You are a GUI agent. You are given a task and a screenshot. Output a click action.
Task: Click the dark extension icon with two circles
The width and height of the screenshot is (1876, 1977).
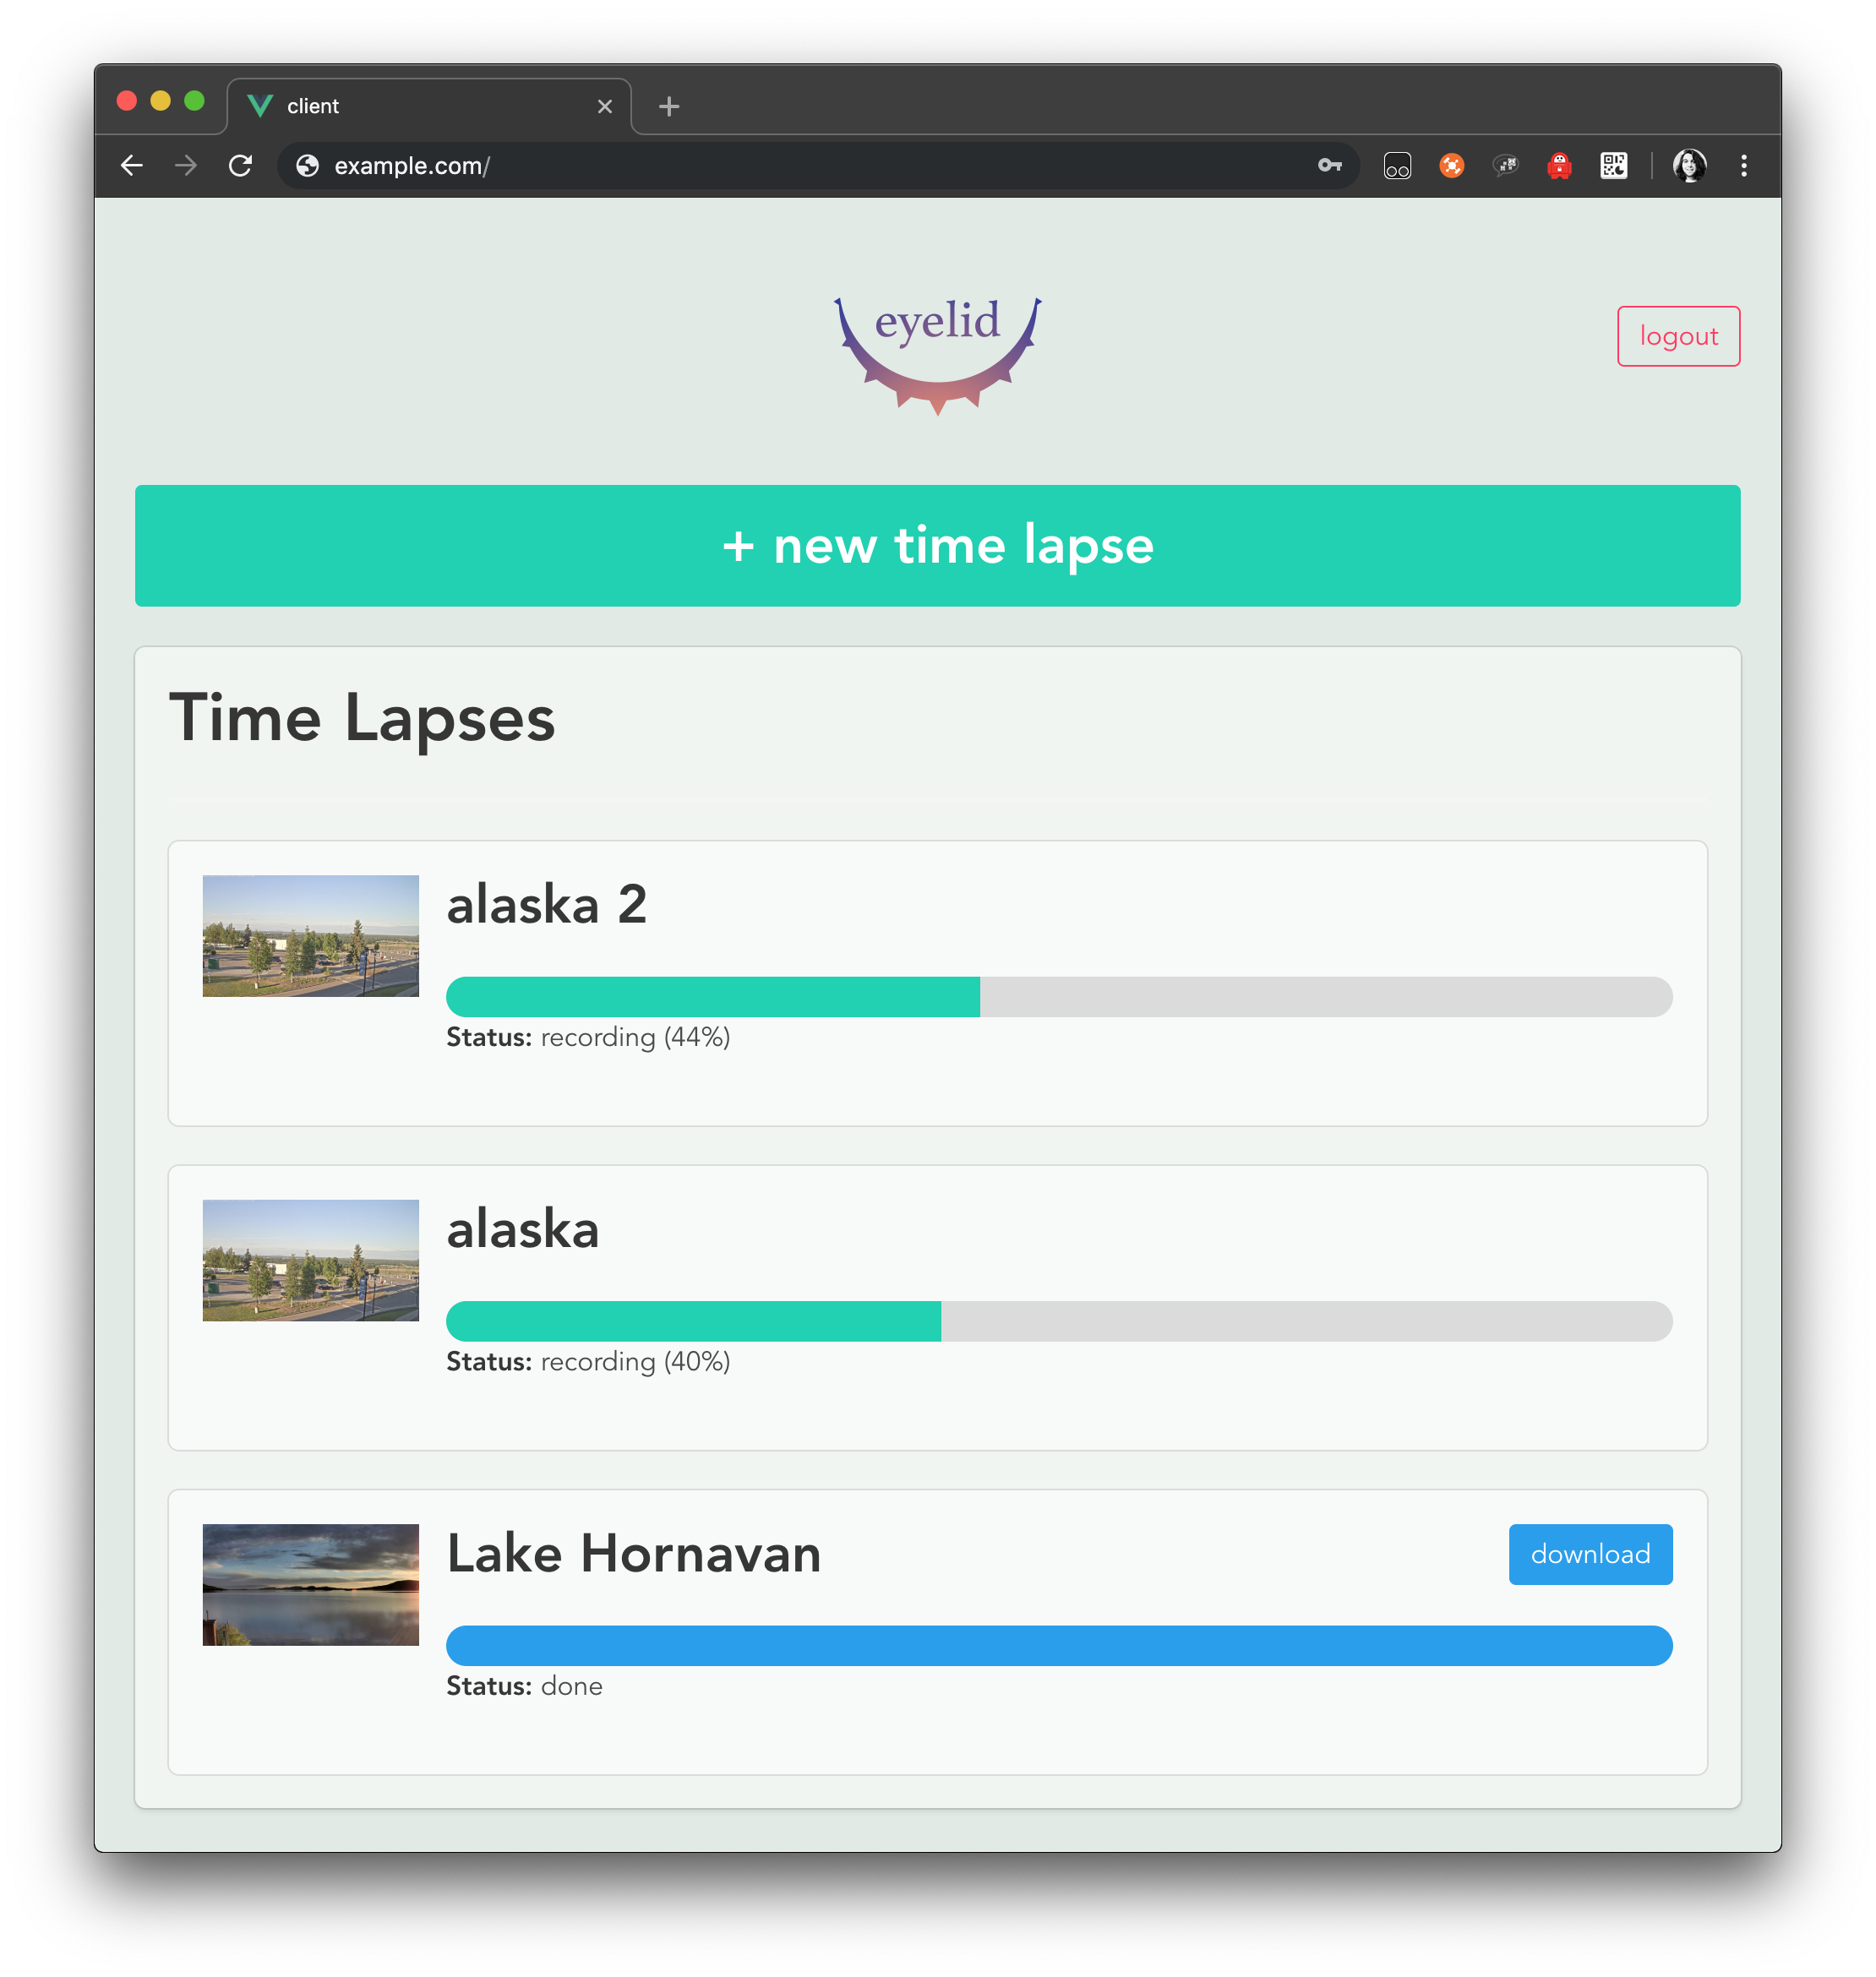pos(1397,166)
